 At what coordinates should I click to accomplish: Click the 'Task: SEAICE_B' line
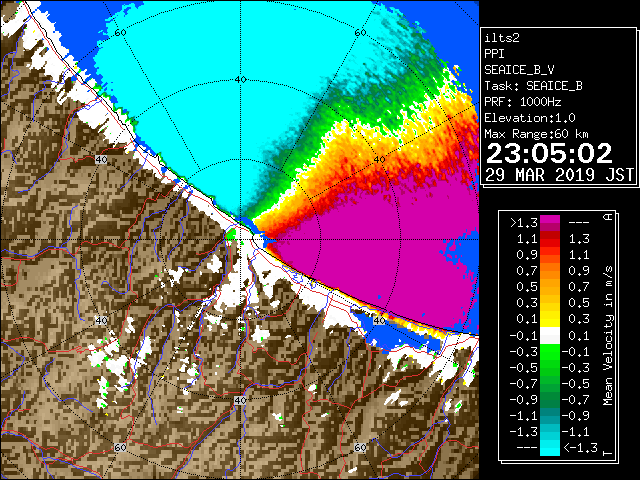tap(533, 86)
